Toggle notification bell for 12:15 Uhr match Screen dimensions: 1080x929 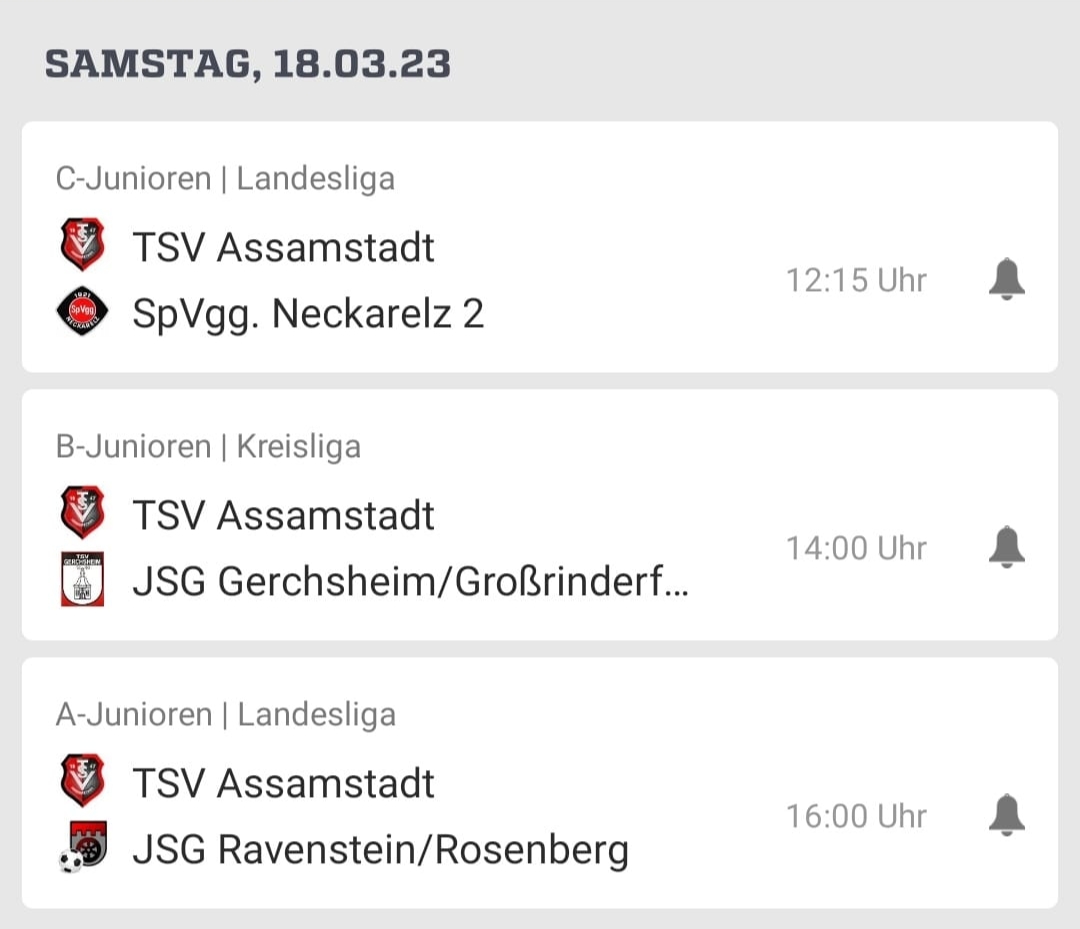(1007, 280)
